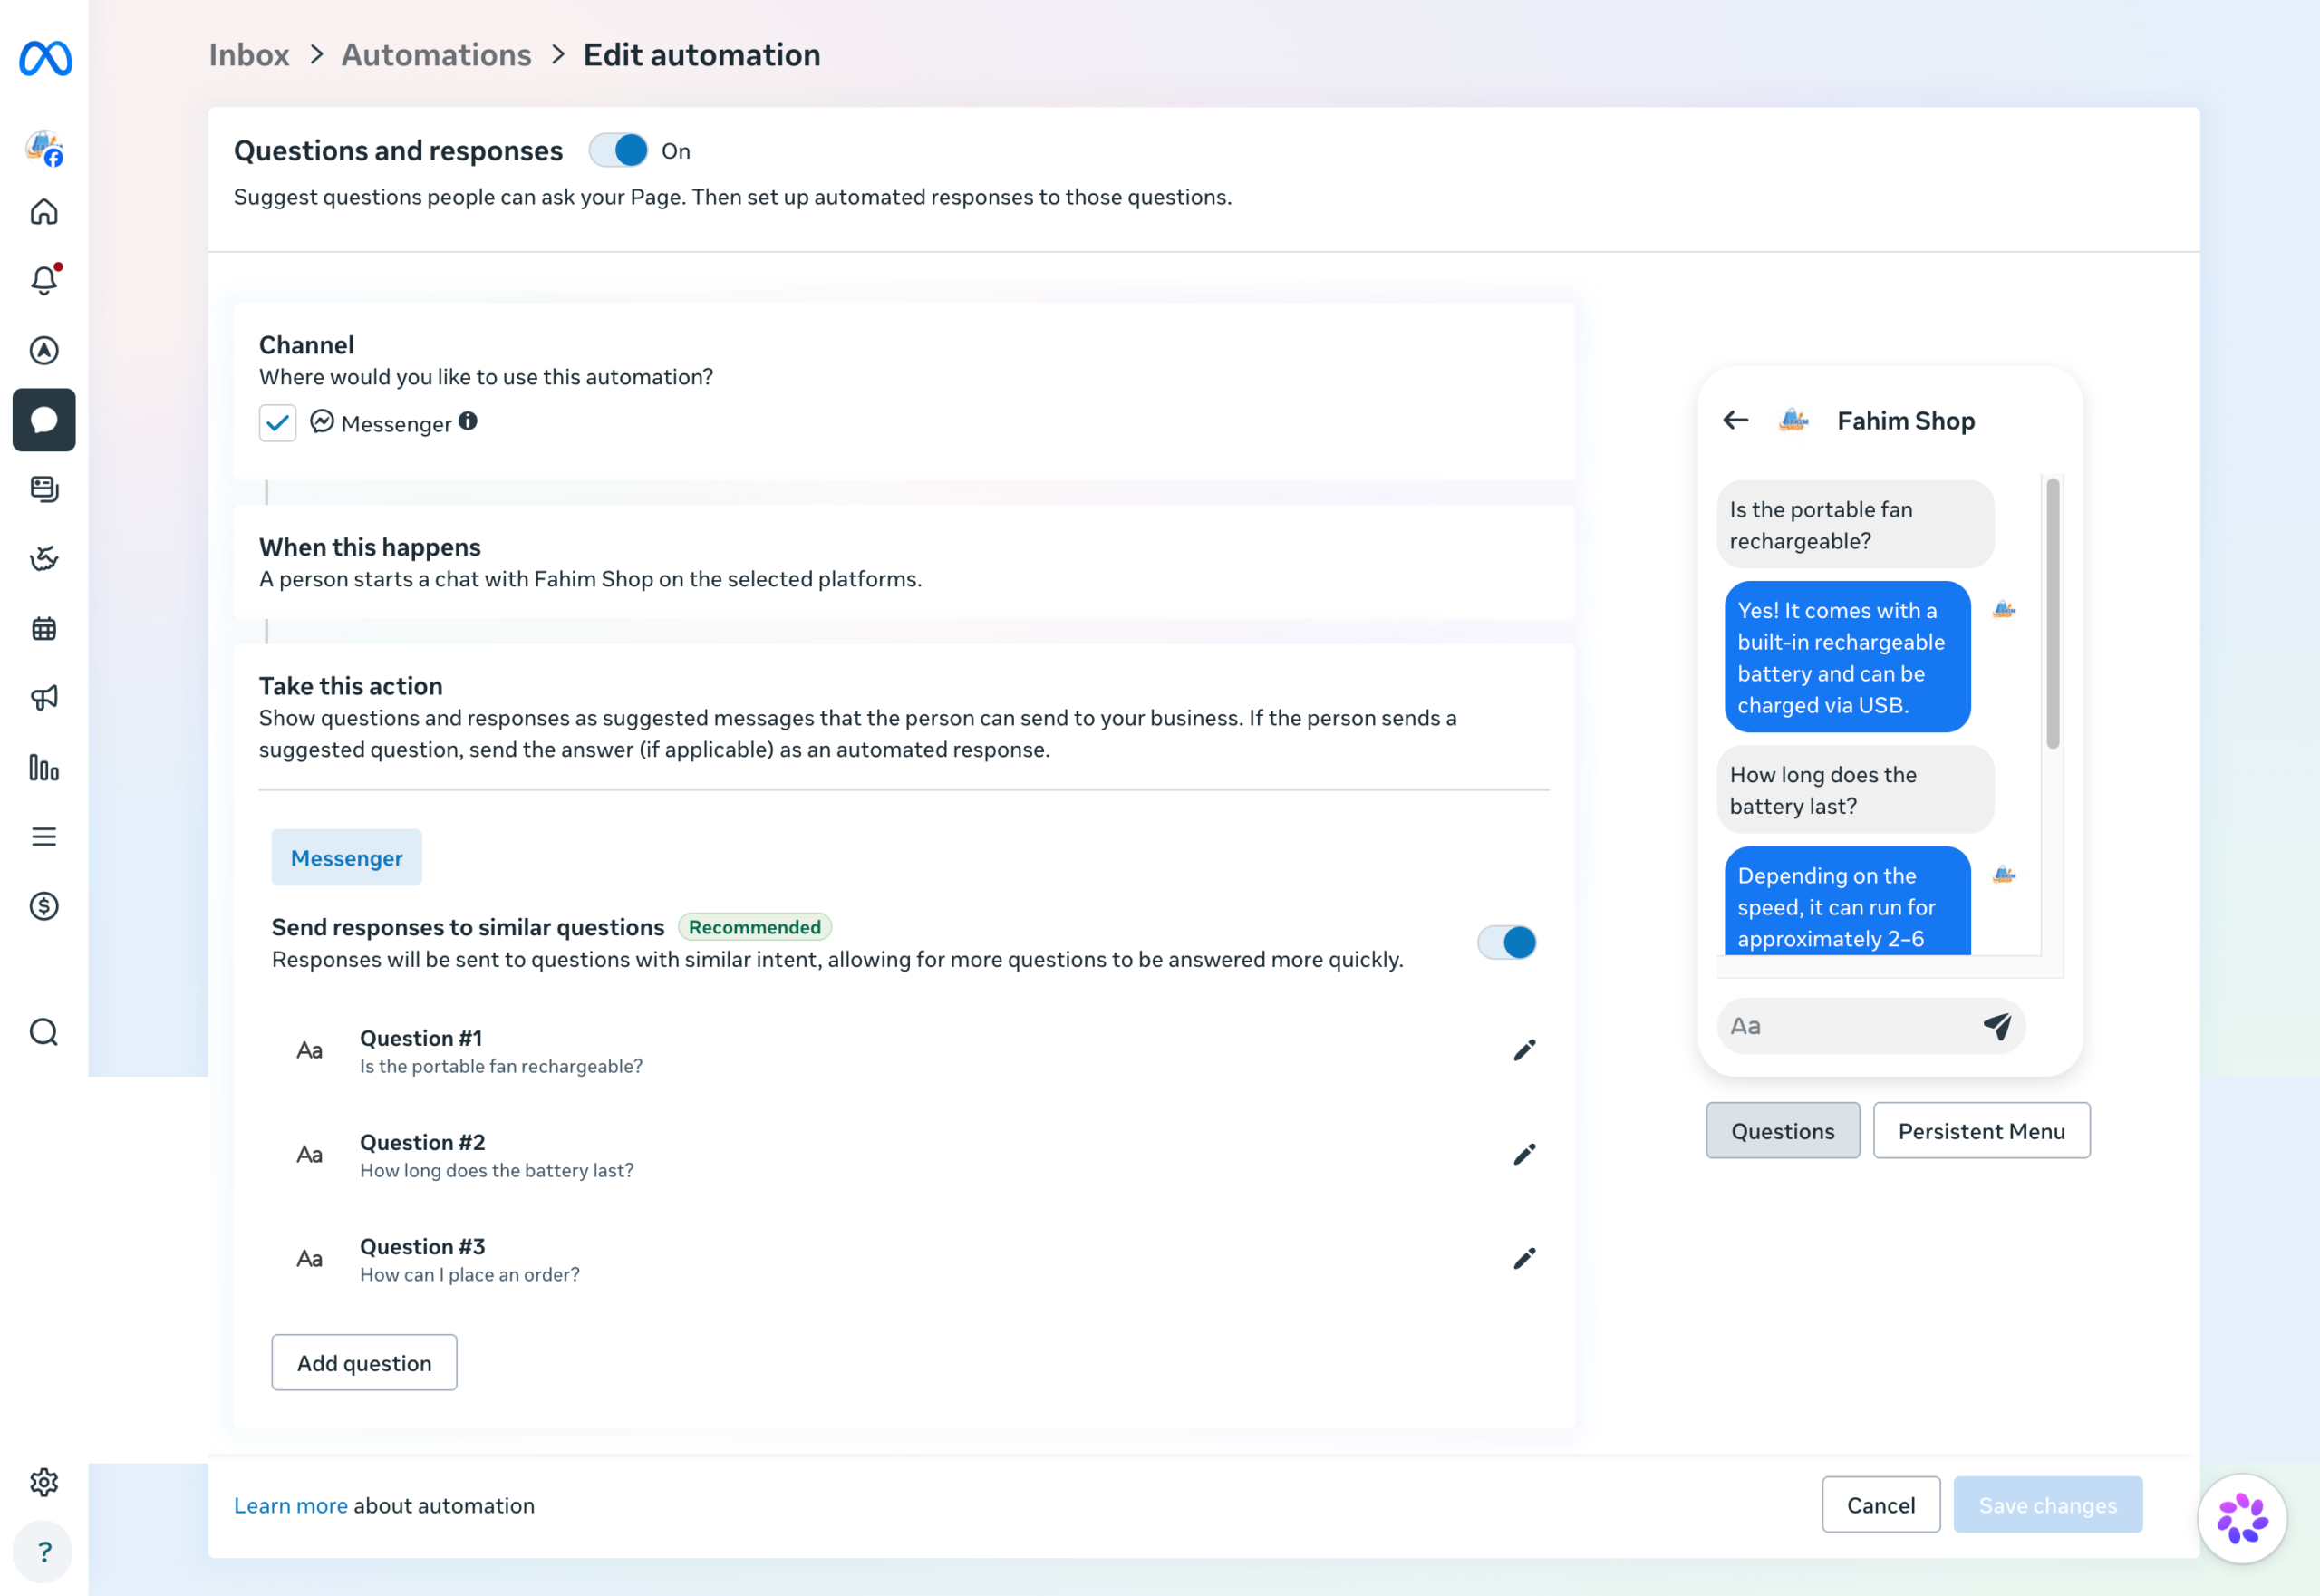Click the 'Yes! It comes with a built-in' reply bubble
The height and width of the screenshot is (1596, 2320).
click(x=1847, y=657)
